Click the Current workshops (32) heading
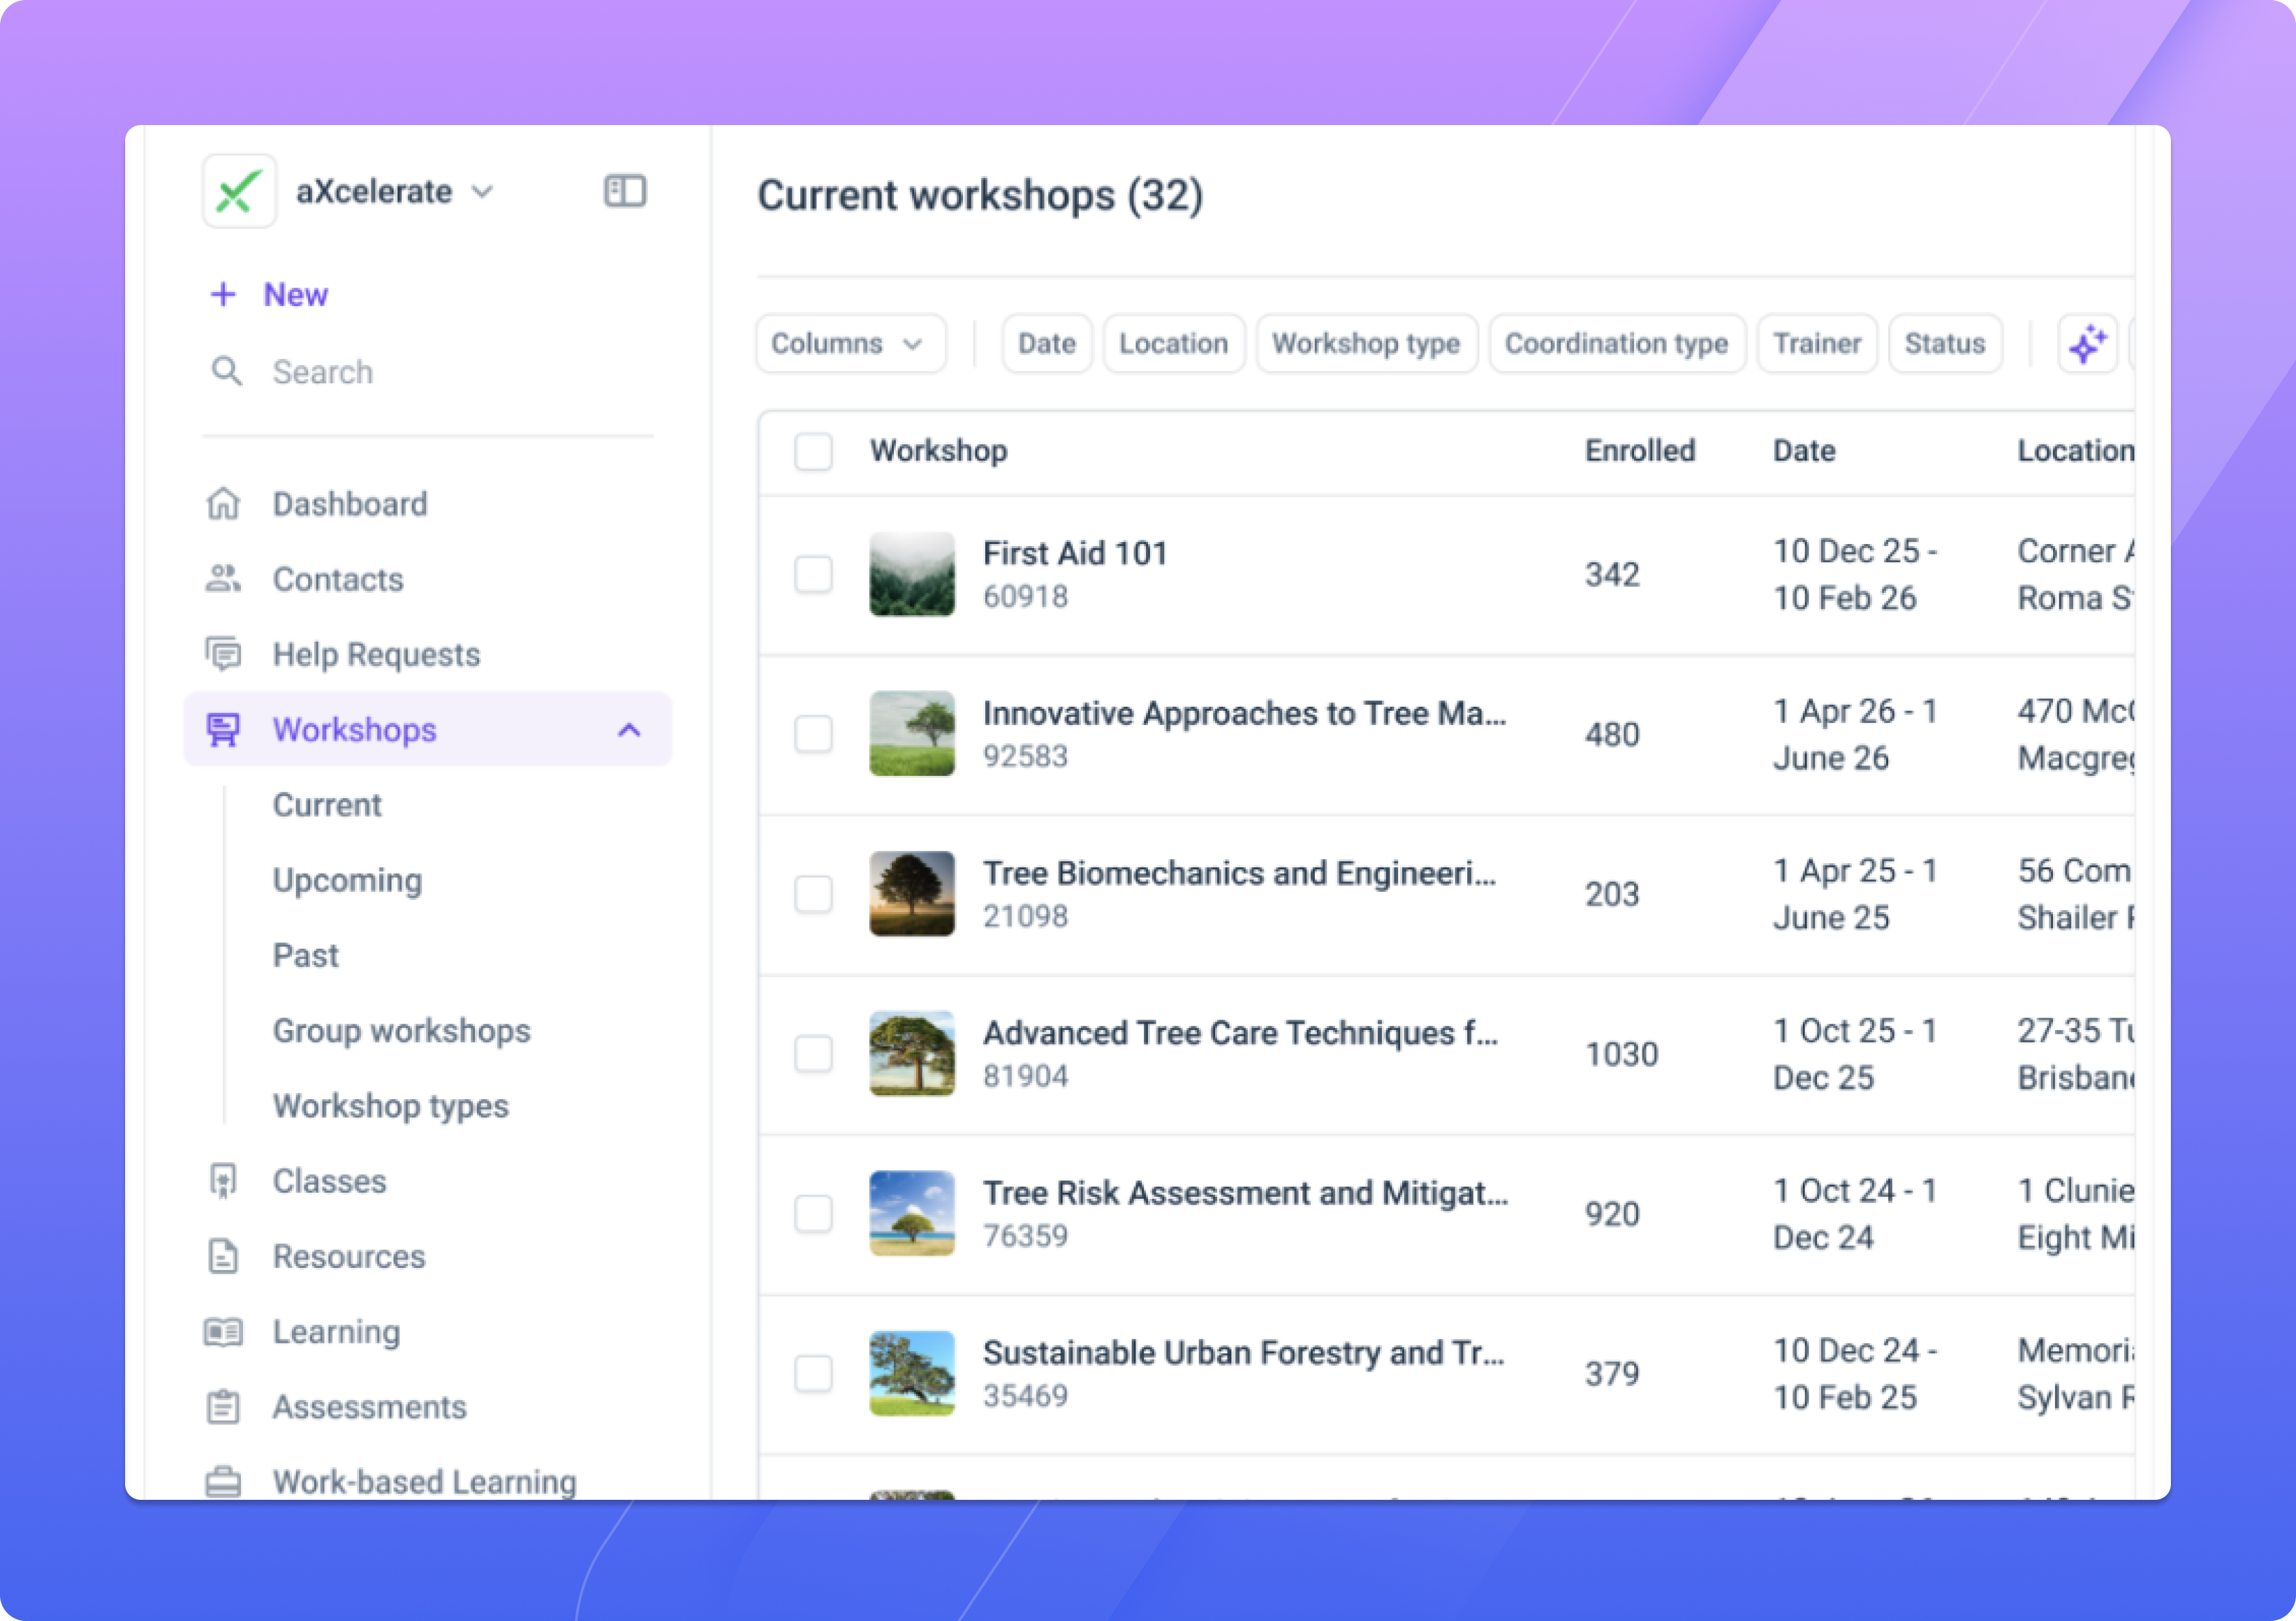Viewport: 2296px width, 1621px height. point(980,195)
